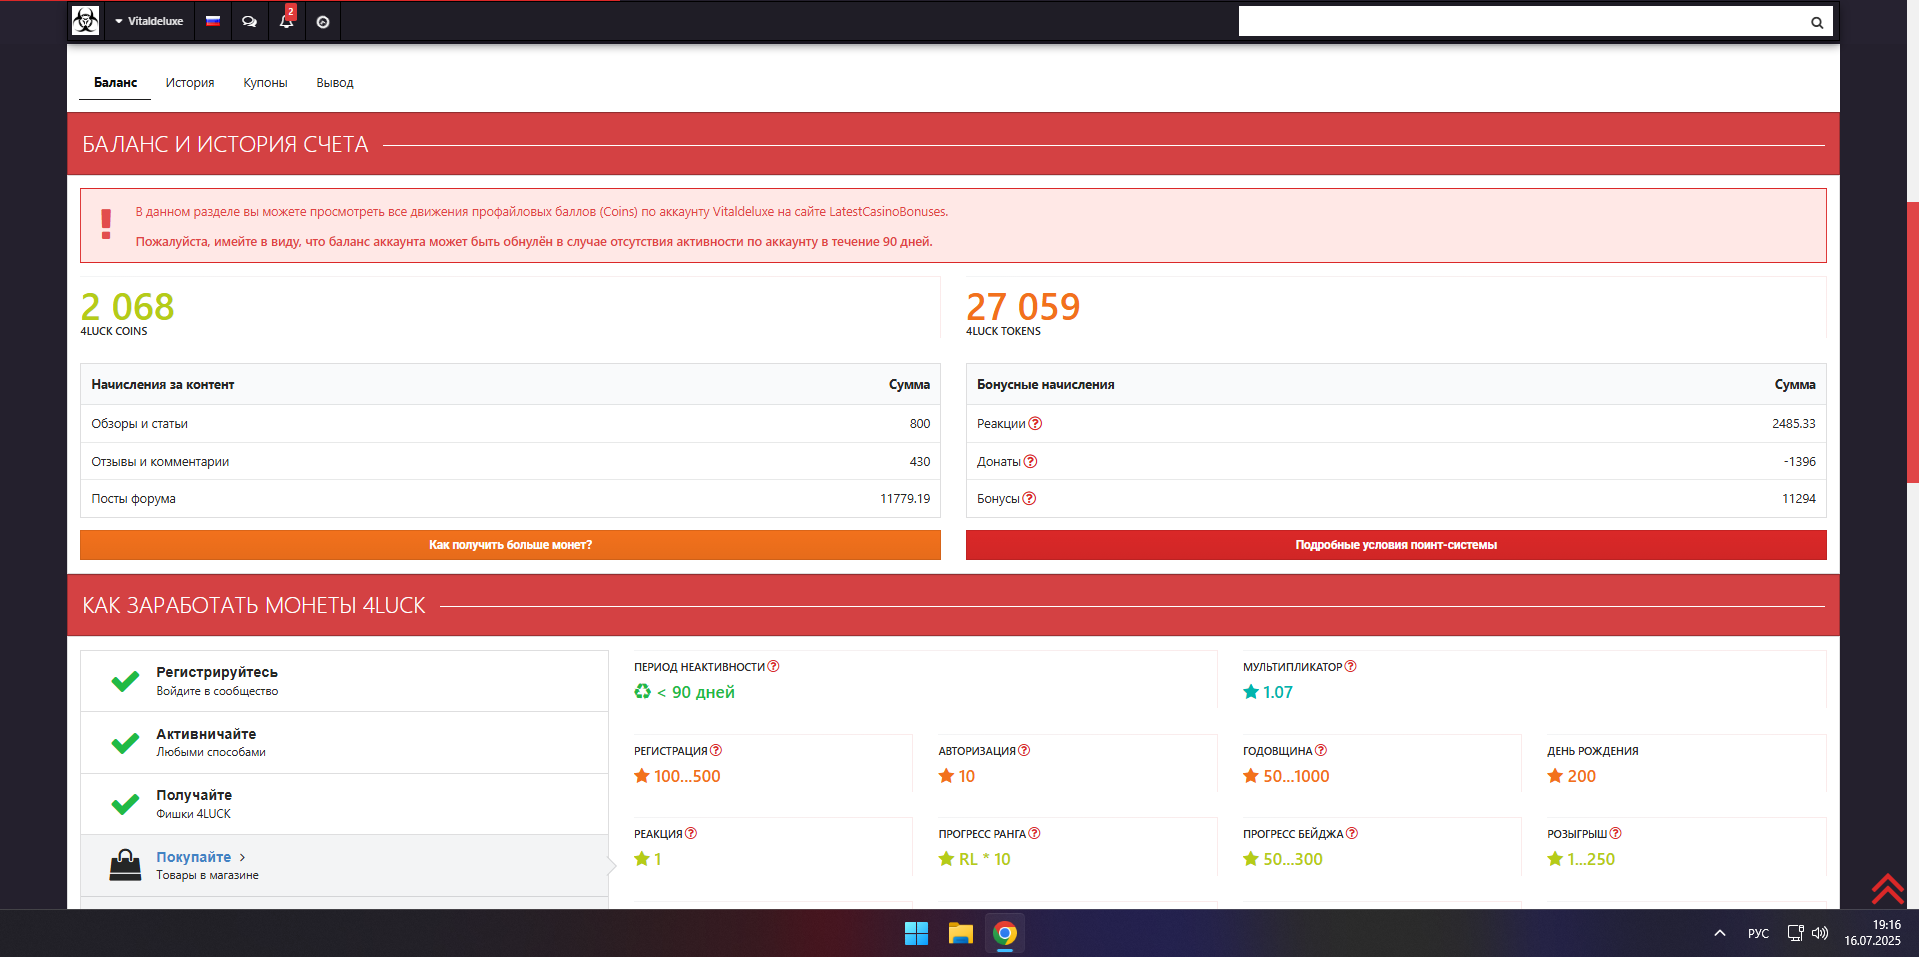Expand the Покупайте shop item
The image size is (1919, 957).
(x=194, y=858)
